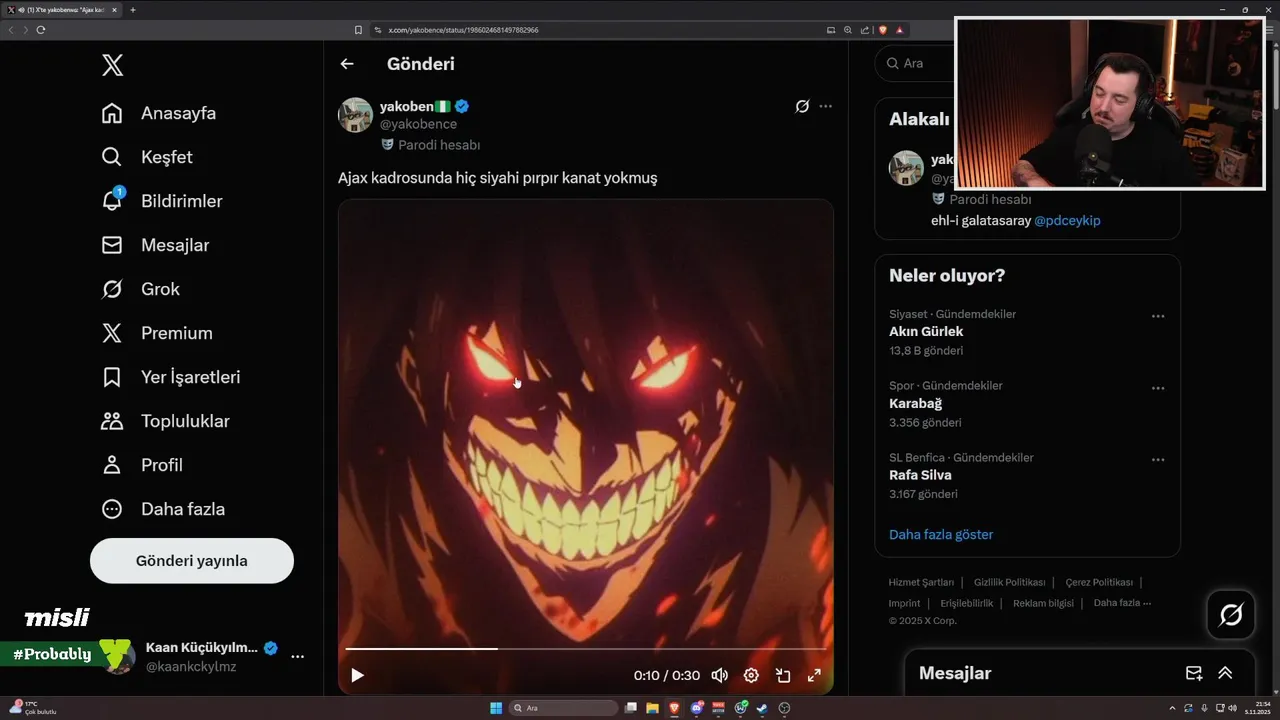The height and width of the screenshot is (720, 1280).
Task: Toggle picture-in-picture for the video
Action: pos(783,675)
